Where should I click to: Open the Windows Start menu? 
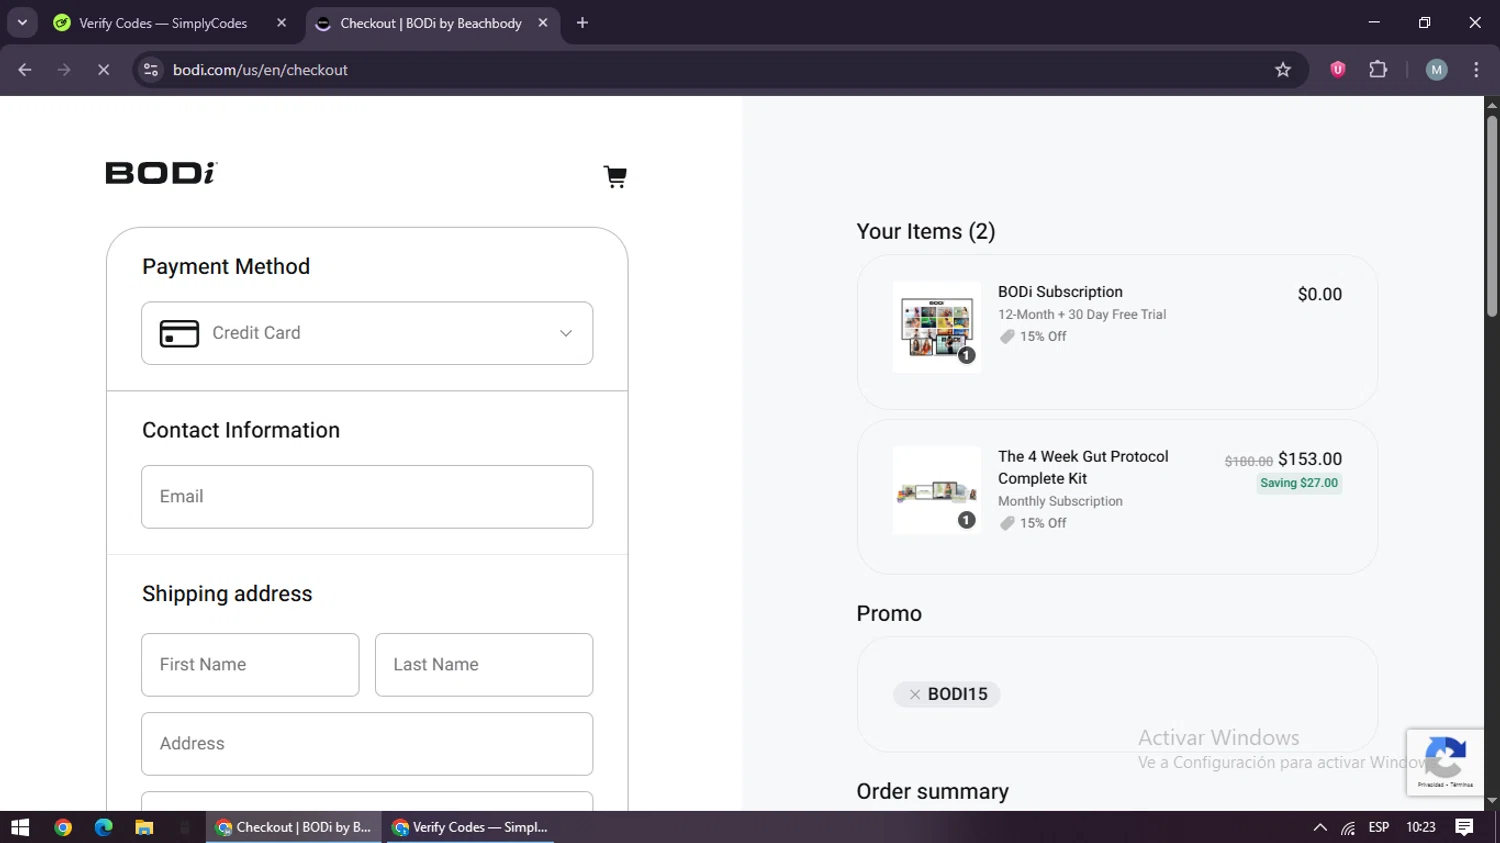20,827
